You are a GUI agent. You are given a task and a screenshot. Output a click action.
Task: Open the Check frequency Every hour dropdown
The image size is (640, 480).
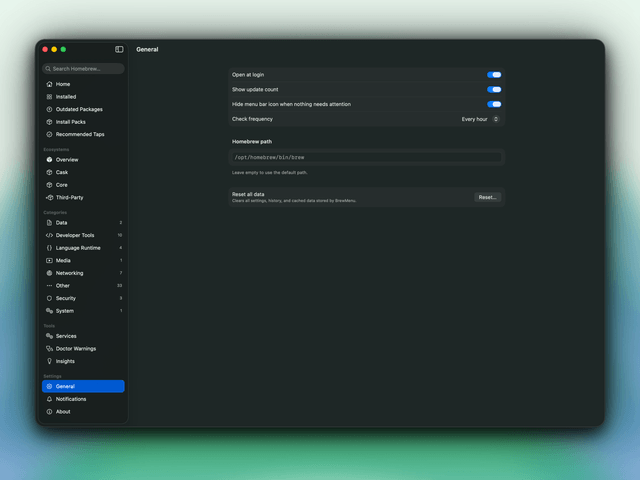click(480, 119)
